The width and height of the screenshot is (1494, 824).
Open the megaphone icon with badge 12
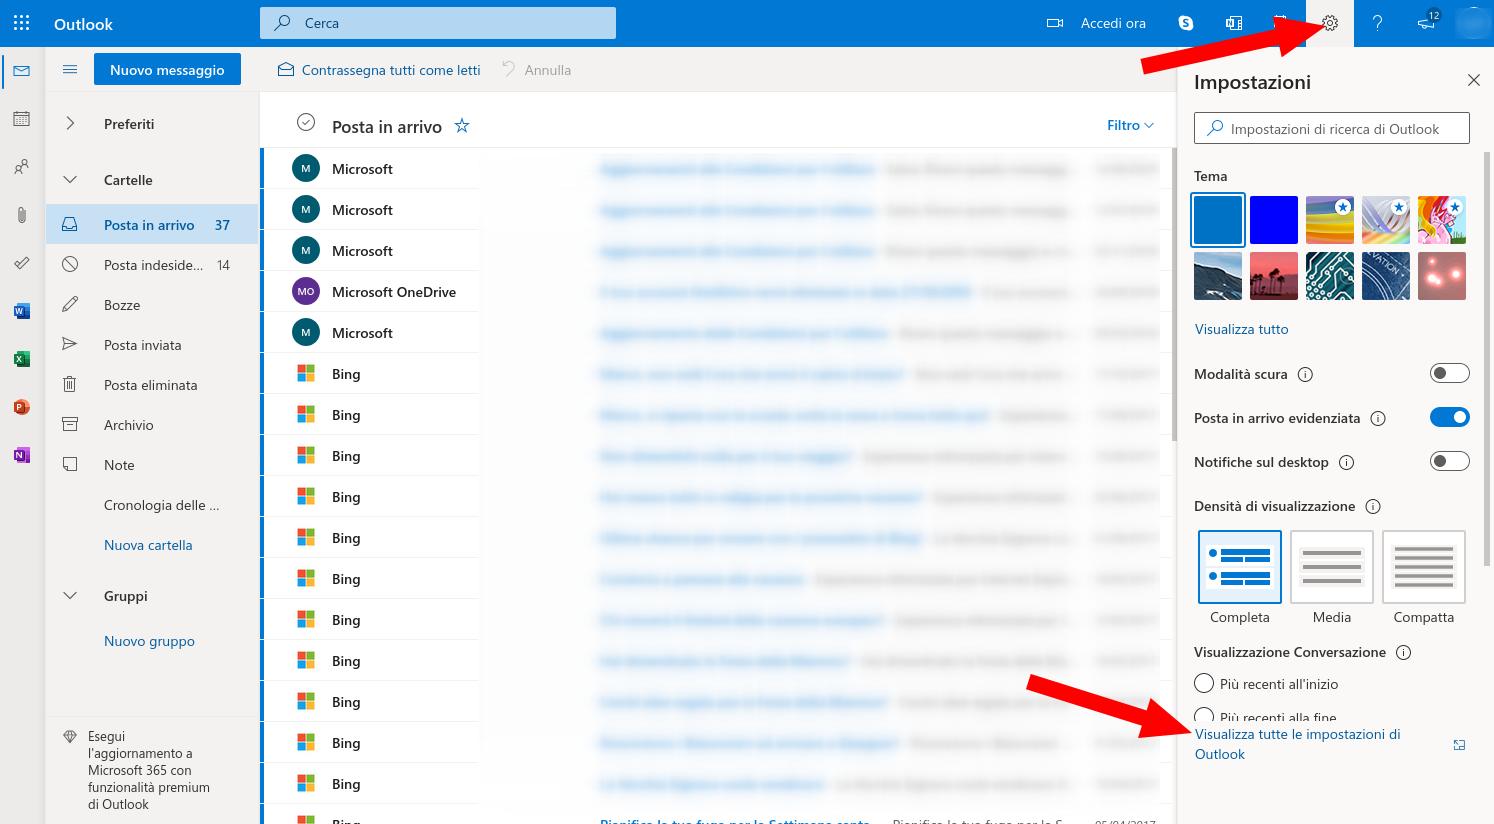click(1428, 22)
